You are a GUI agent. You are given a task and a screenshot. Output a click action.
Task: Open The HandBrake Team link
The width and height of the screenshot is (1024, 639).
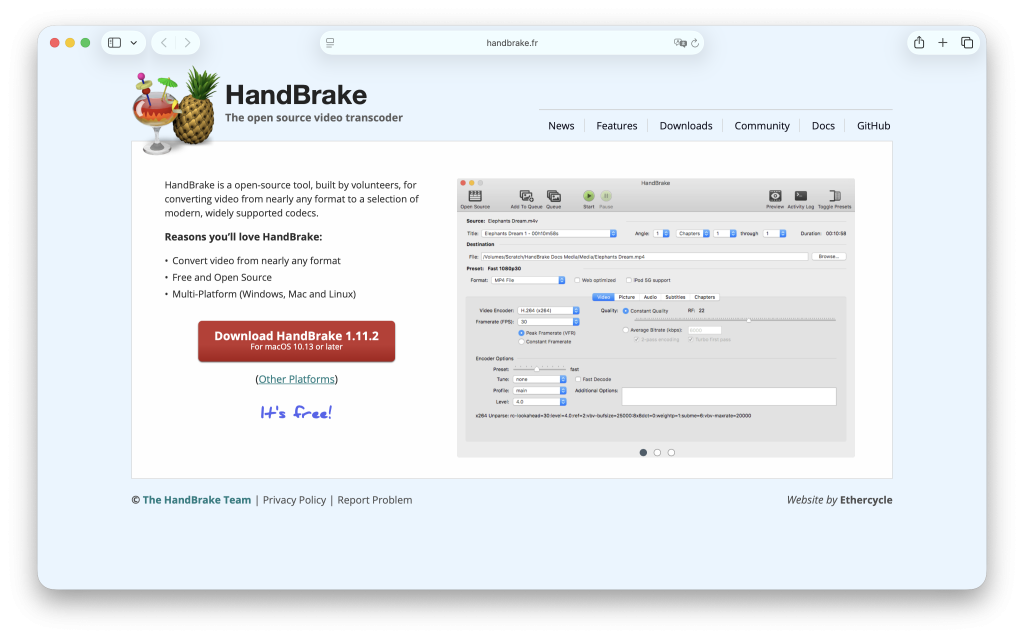[197, 500]
